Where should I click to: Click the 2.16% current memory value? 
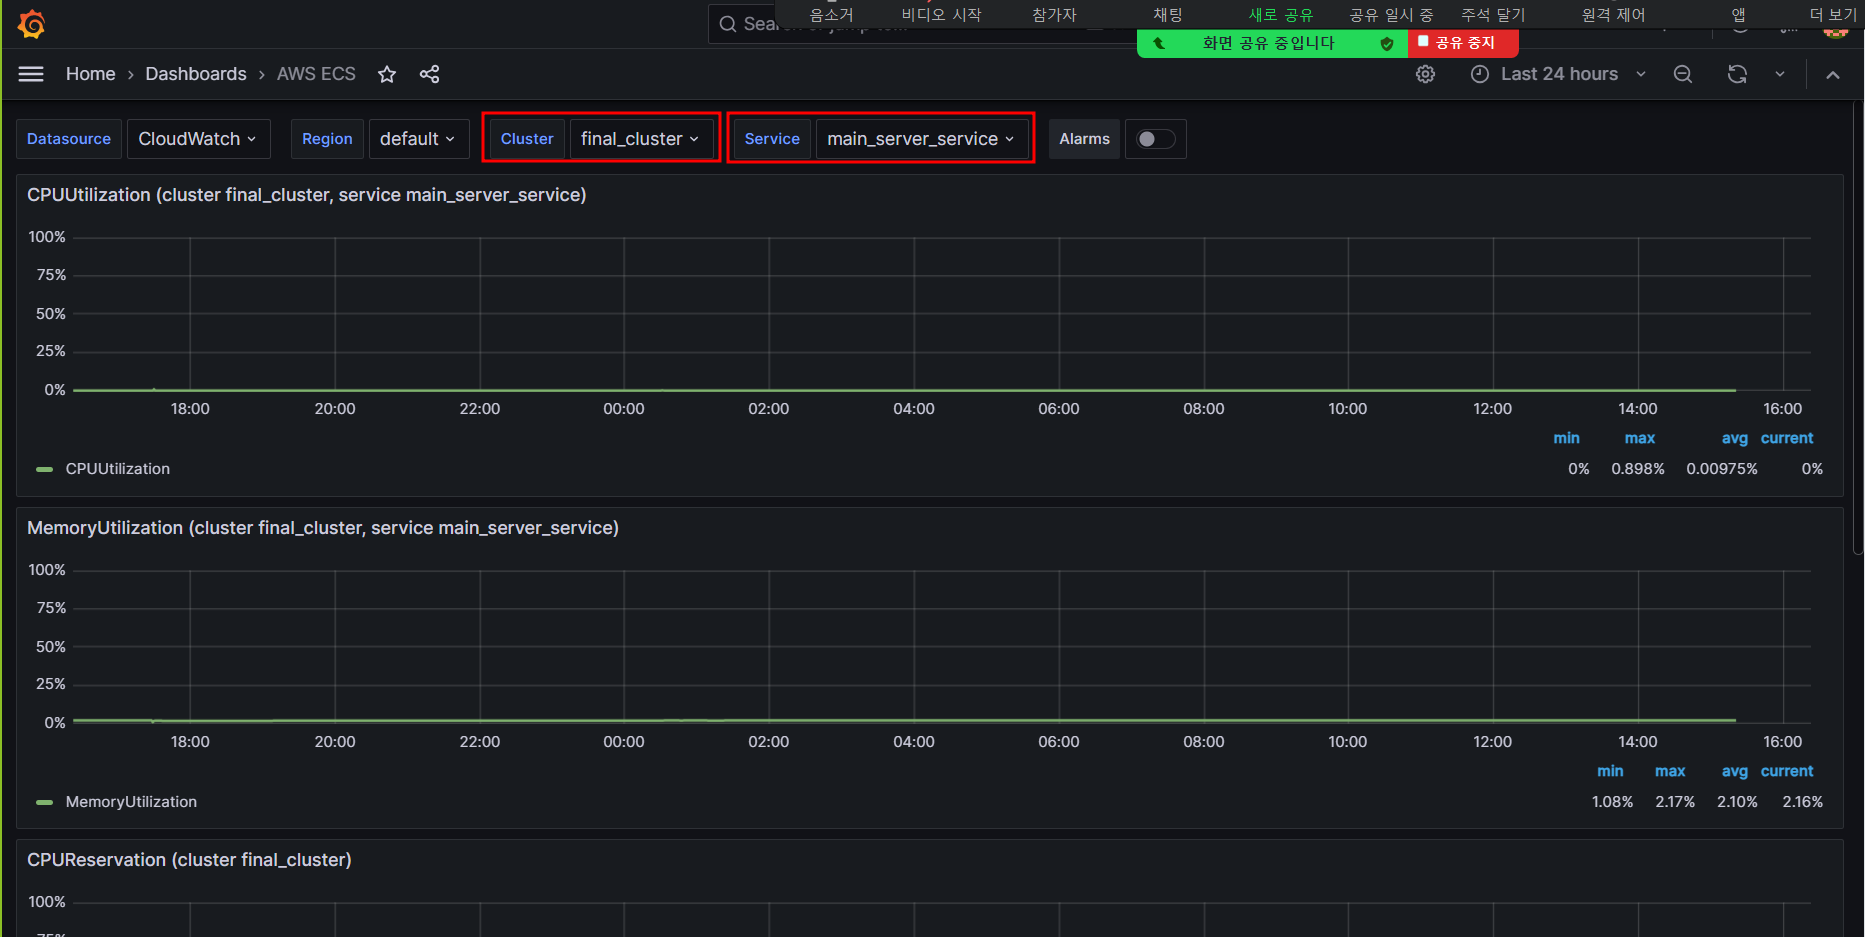1802,802
